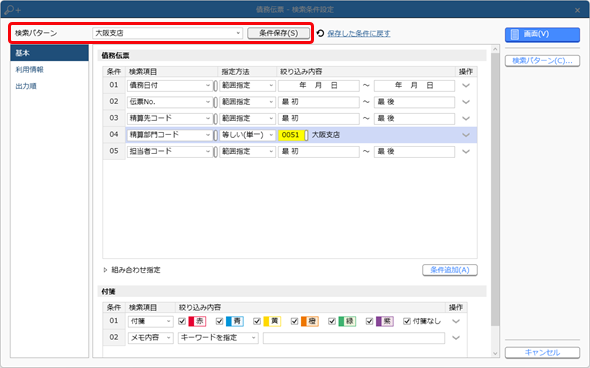Viewport: 590px width, 368px height.
Task: Click the 債務日付 start date field
Action: click(319, 86)
